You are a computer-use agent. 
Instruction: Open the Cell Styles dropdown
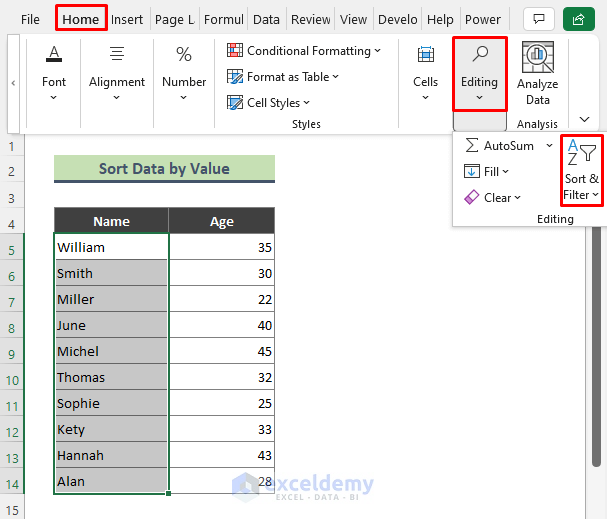point(306,103)
